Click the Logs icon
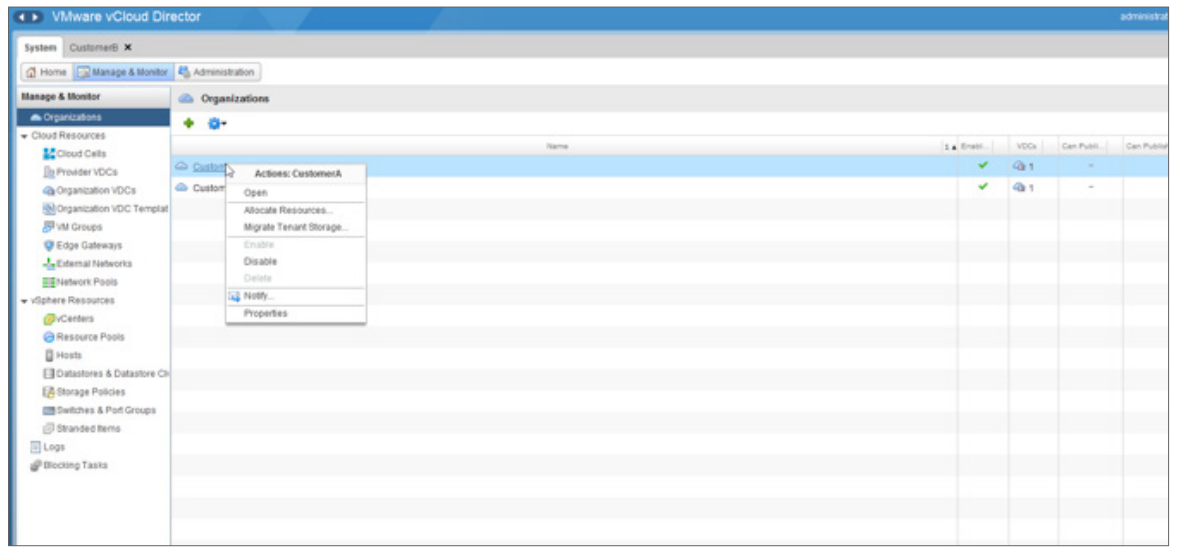The height and width of the screenshot is (557, 1177). pyautogui.click(x=35, y=447)
